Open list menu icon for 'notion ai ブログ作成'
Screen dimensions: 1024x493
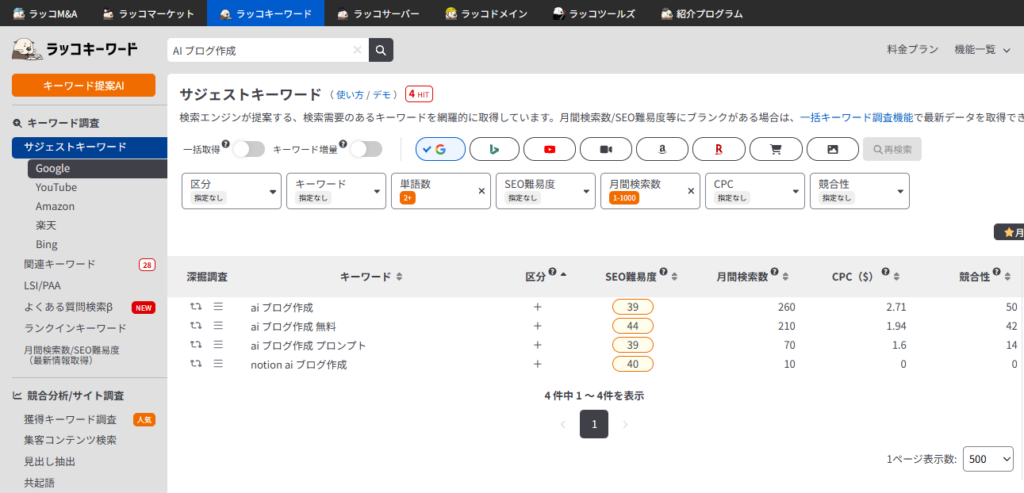tap(218, 364)
